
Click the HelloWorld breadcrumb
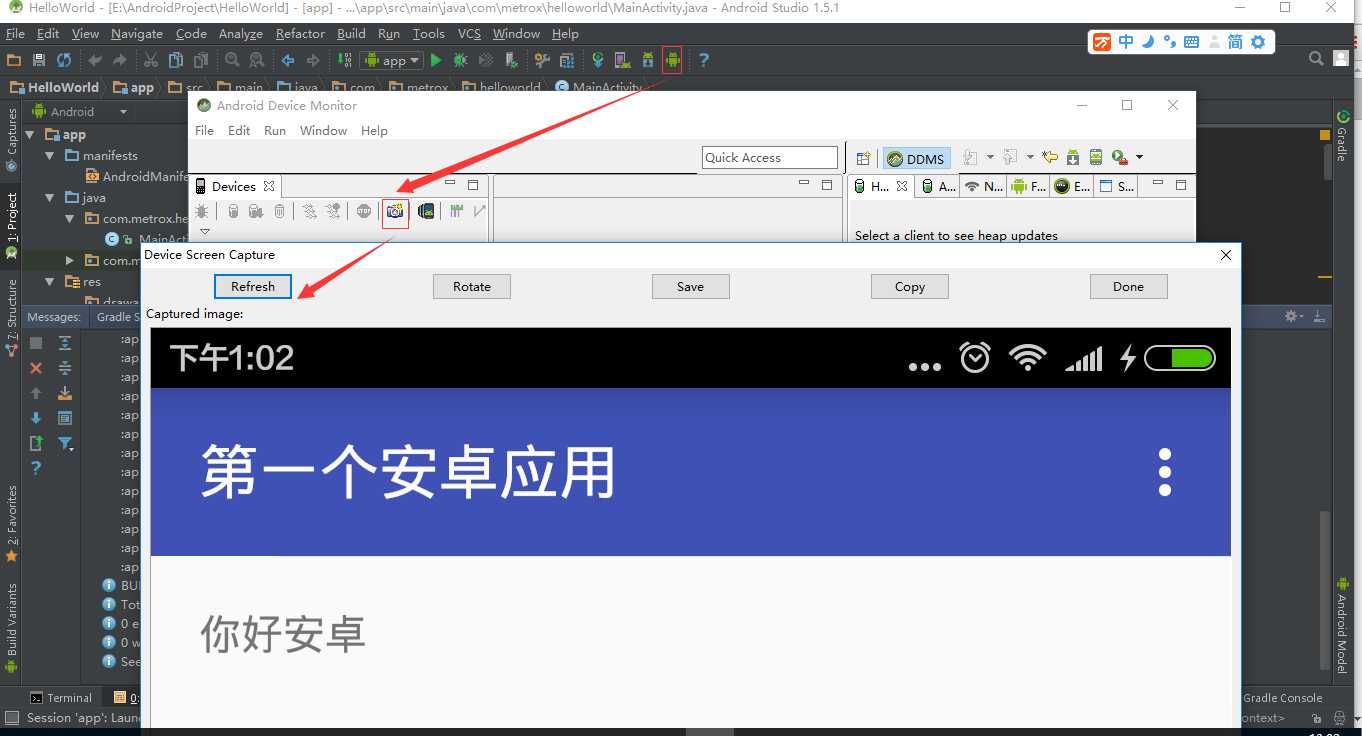[x=55, y=87]
